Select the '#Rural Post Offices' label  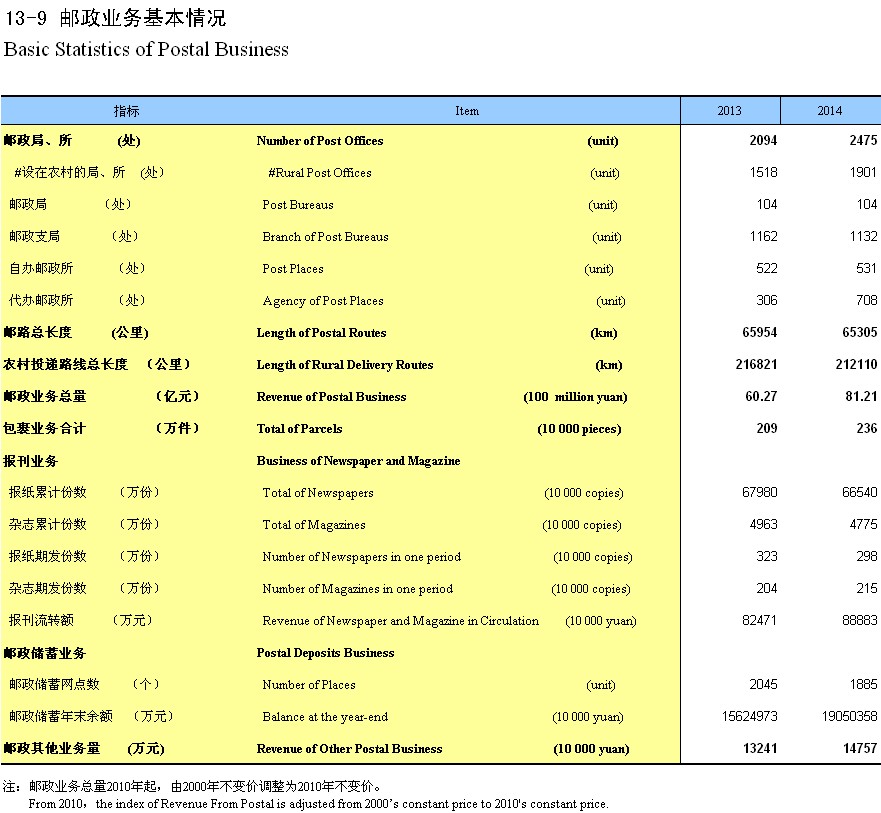[x=320, y=173]
